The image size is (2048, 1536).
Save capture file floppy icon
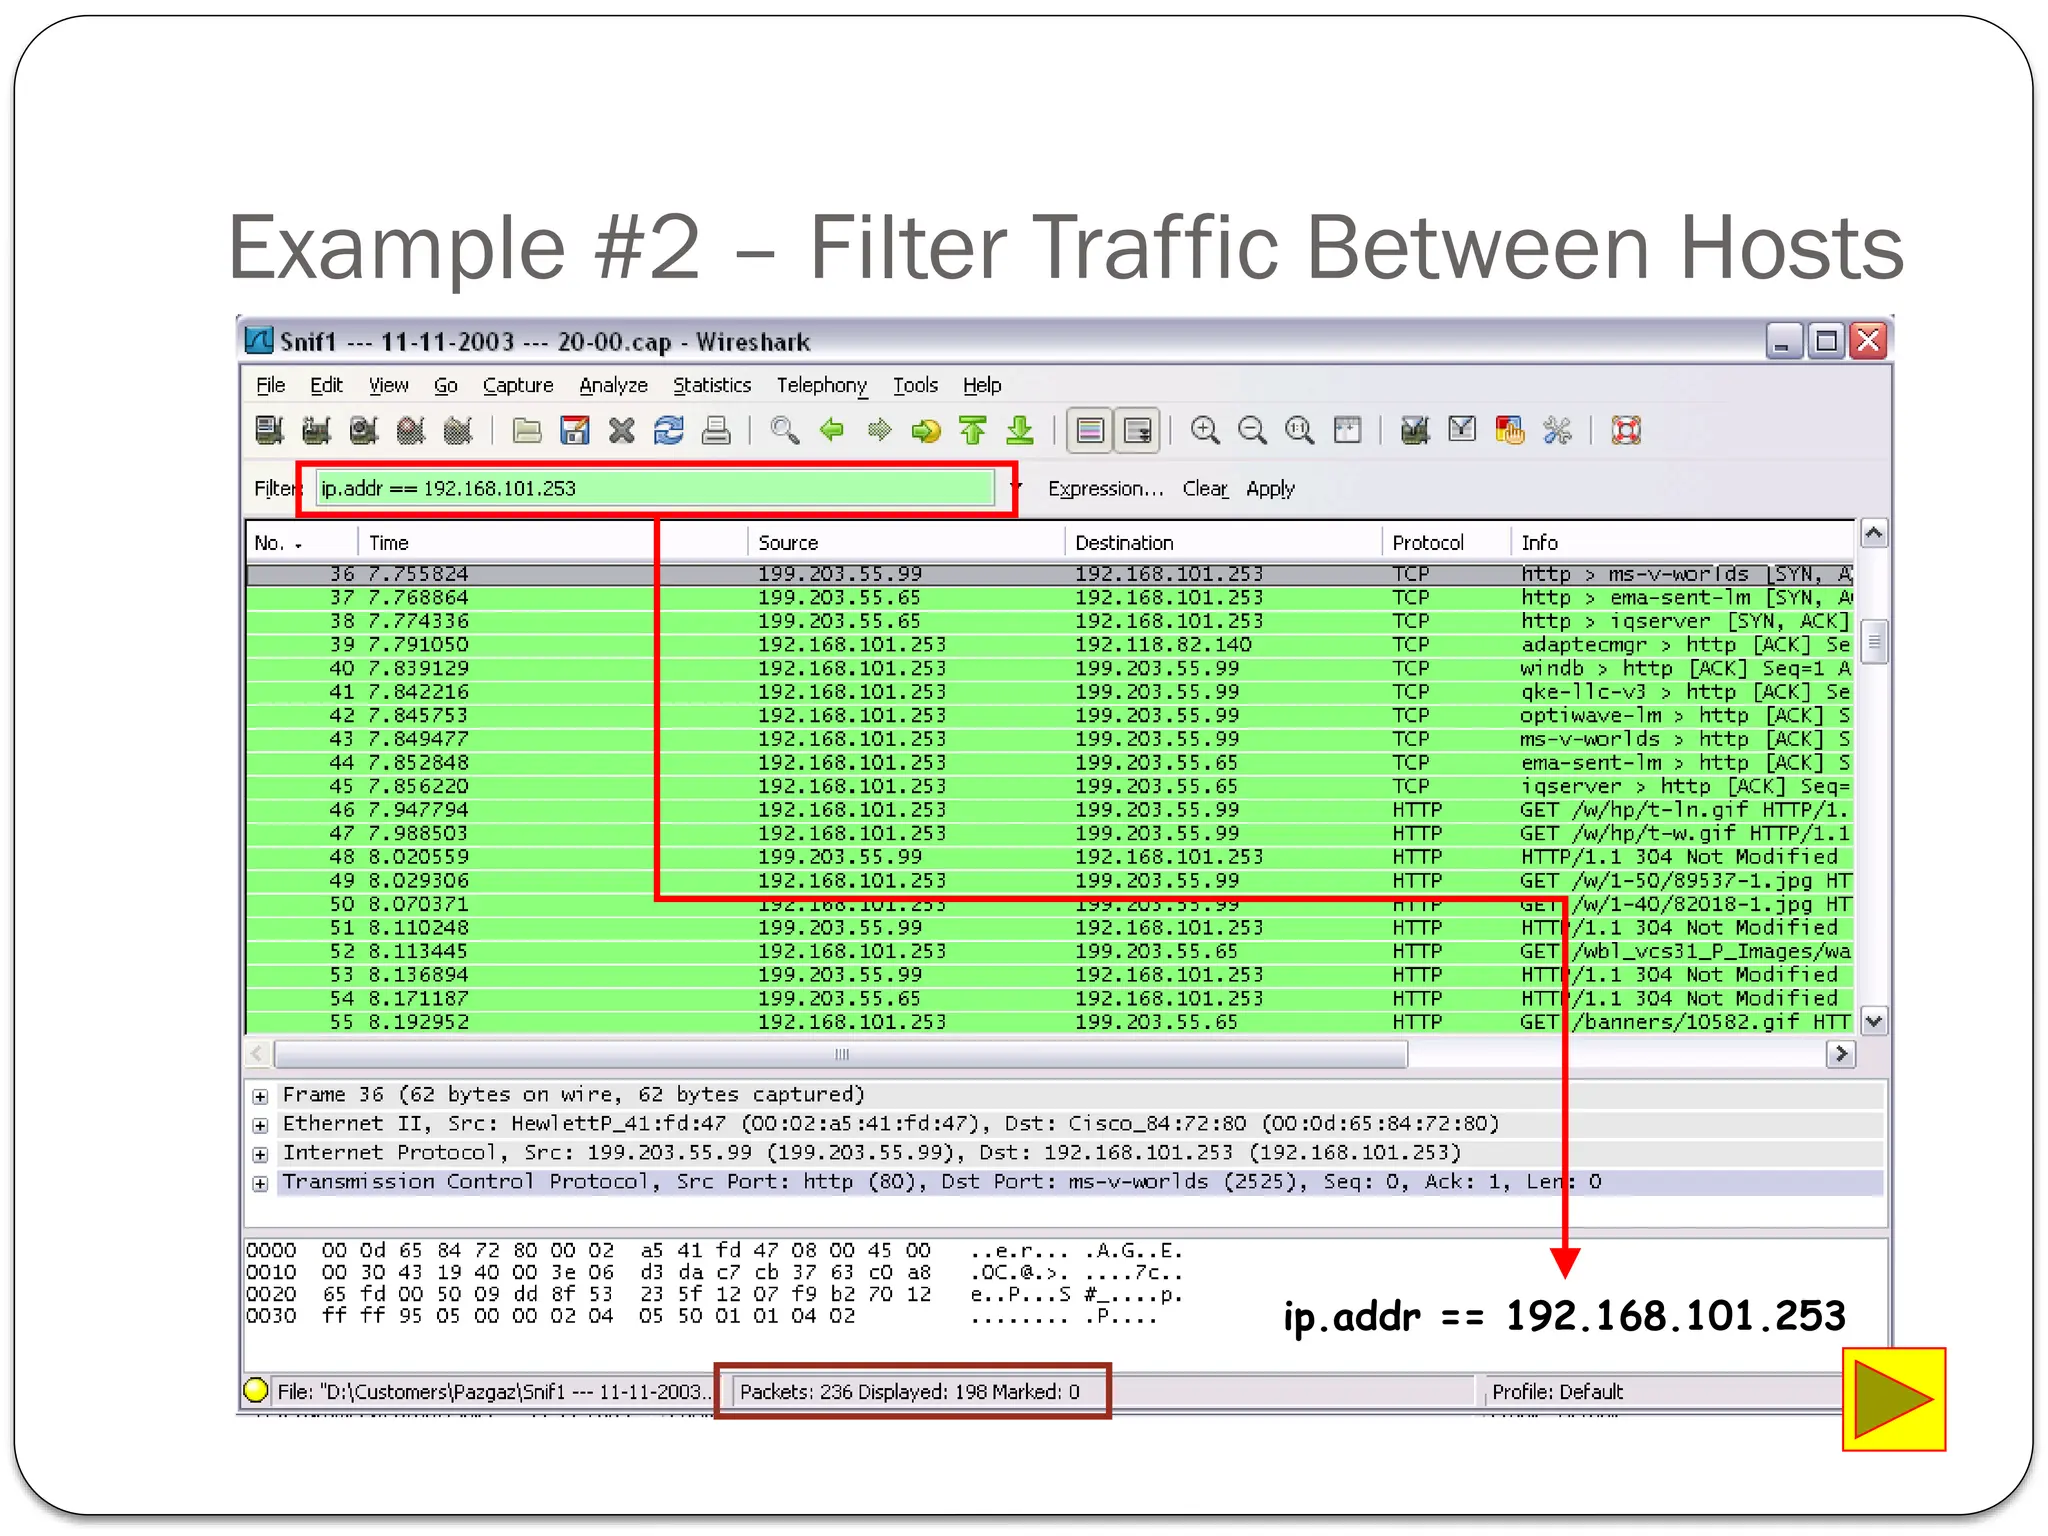point(574,431)
